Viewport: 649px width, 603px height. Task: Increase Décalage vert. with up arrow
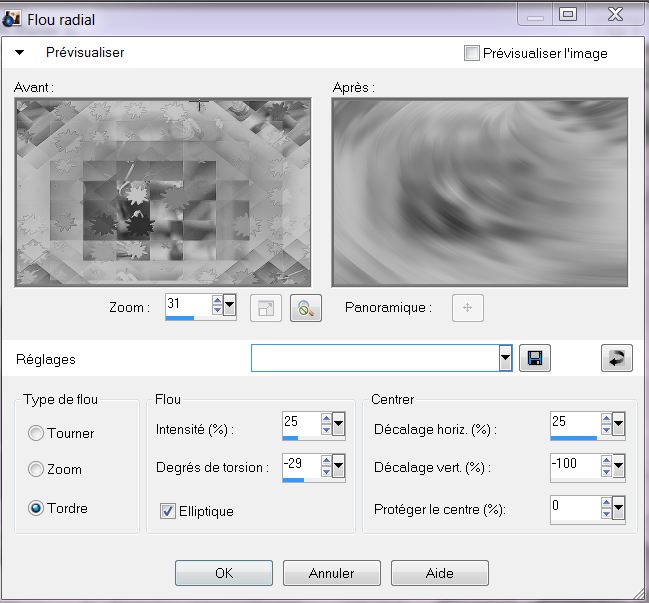(606, 461)
